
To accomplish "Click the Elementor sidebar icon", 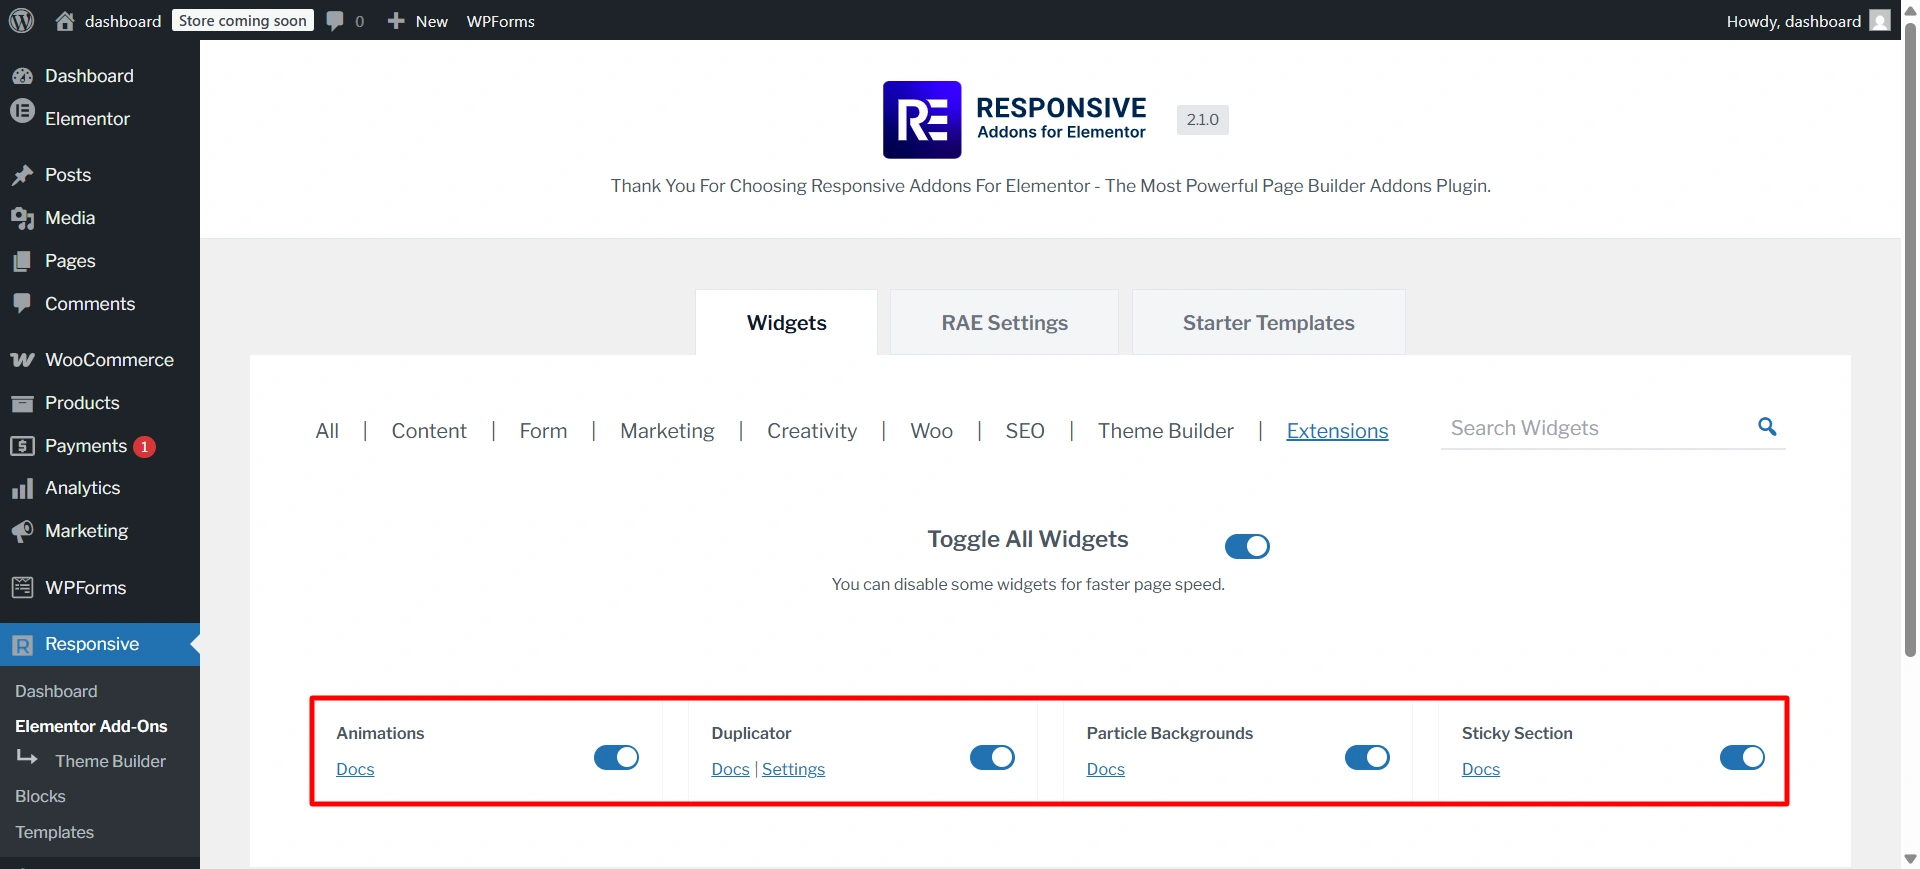I will 22,112.
